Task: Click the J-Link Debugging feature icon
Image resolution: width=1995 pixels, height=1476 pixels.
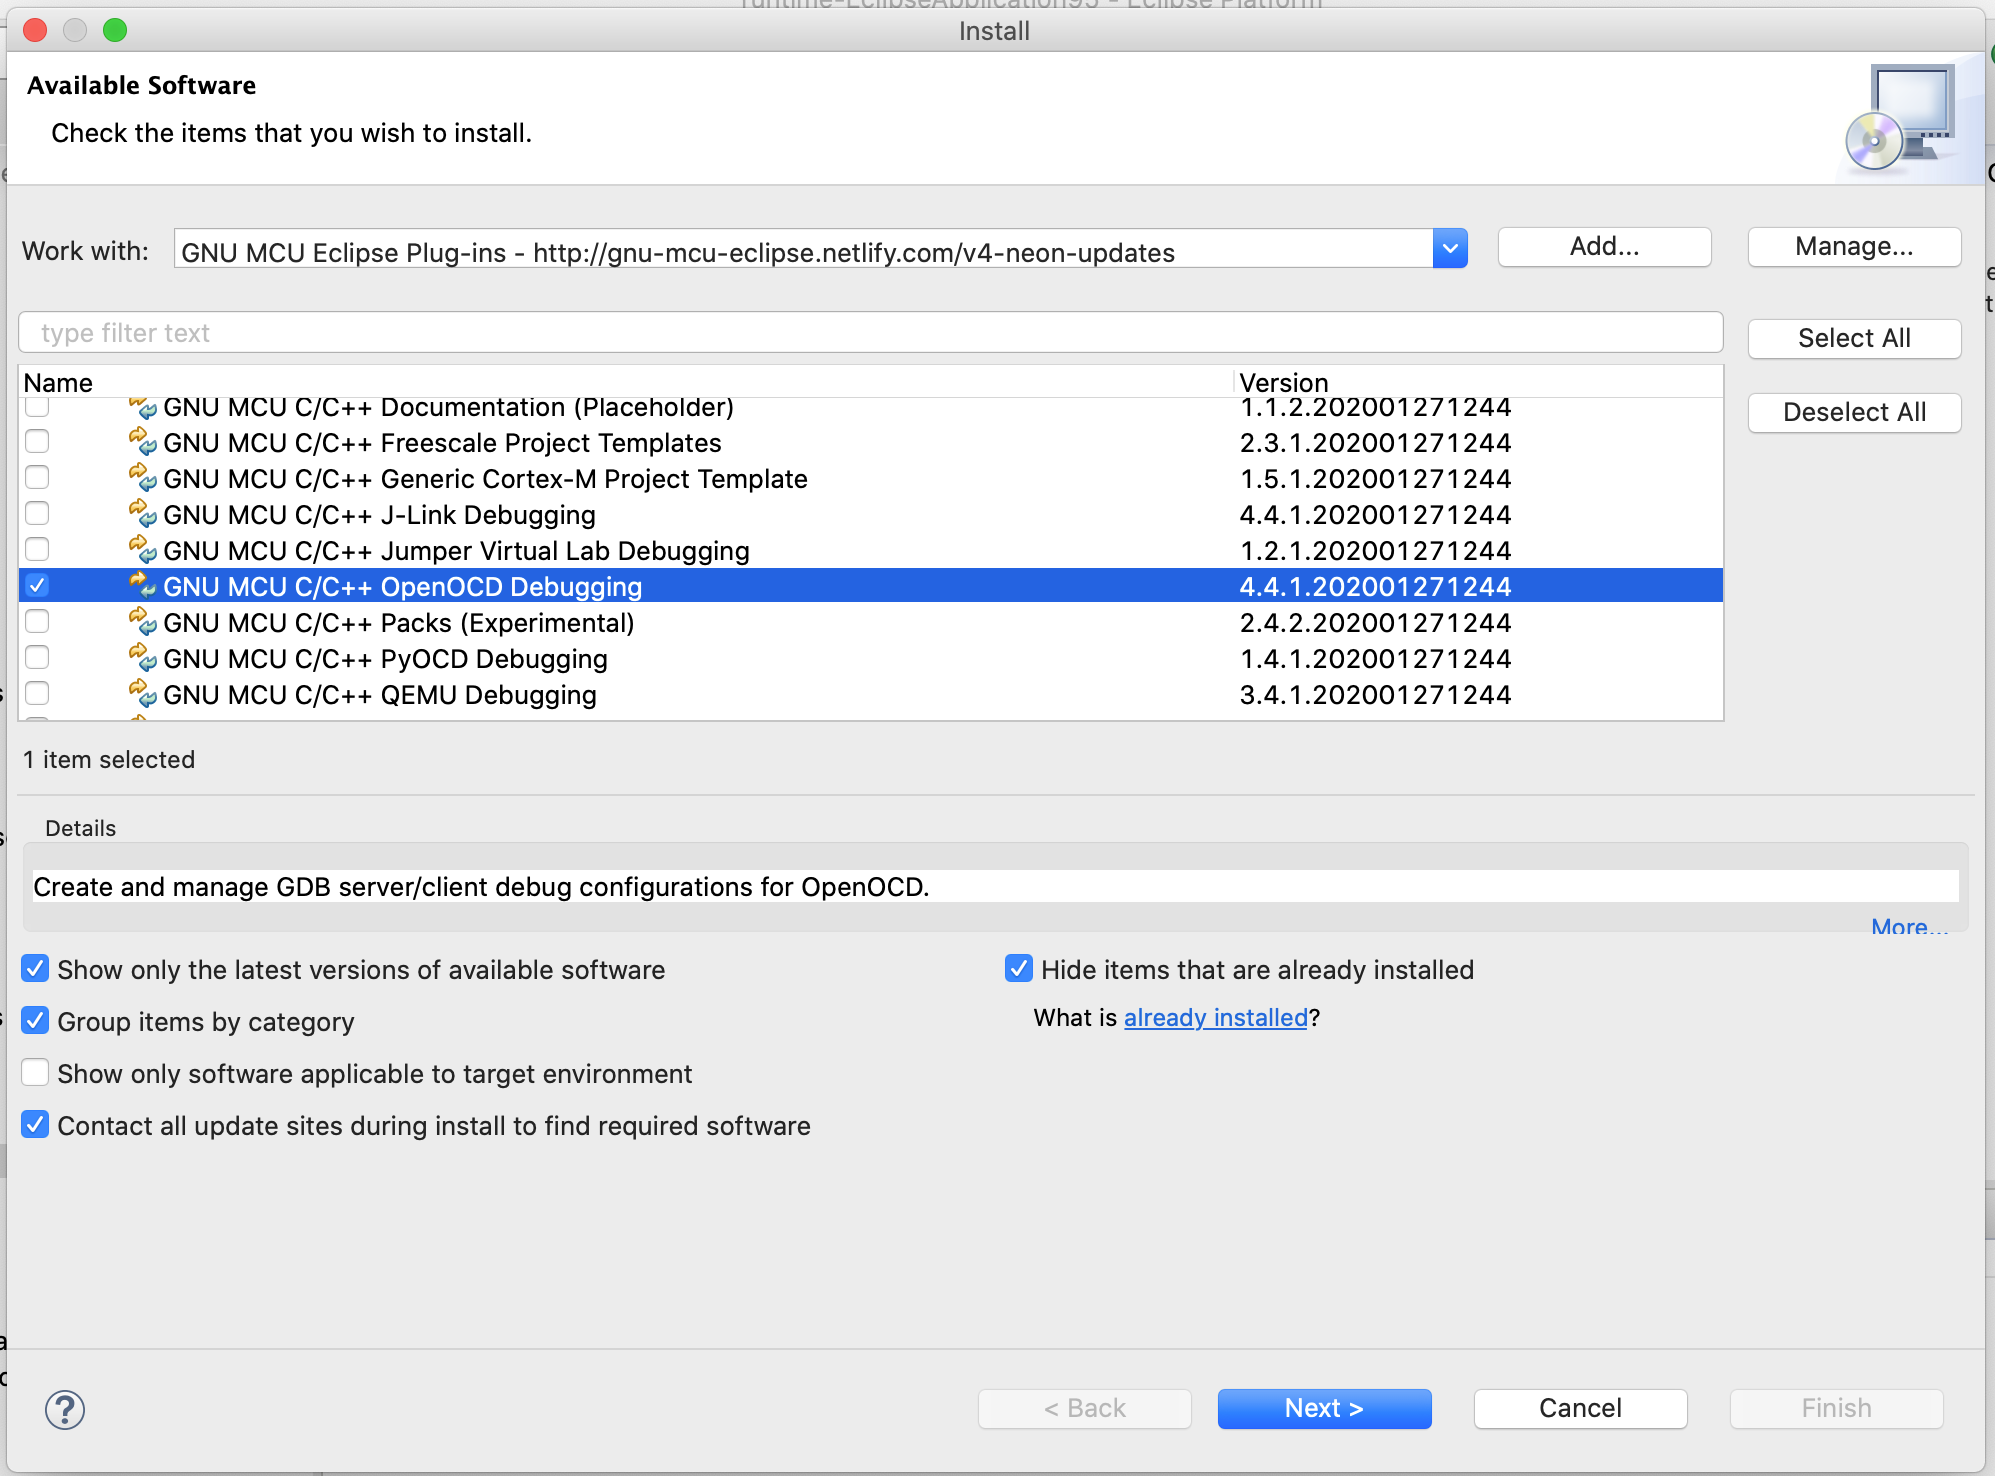Action: tap(142, 513)
